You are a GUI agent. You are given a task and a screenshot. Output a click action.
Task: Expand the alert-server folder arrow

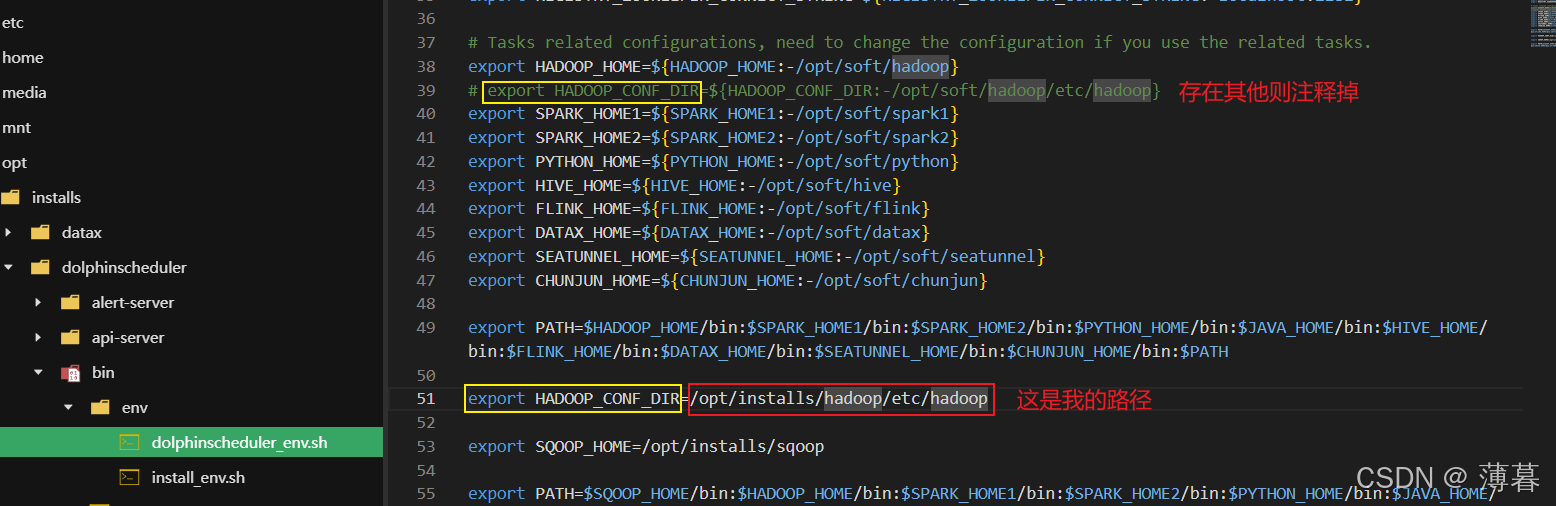[39, 302]
